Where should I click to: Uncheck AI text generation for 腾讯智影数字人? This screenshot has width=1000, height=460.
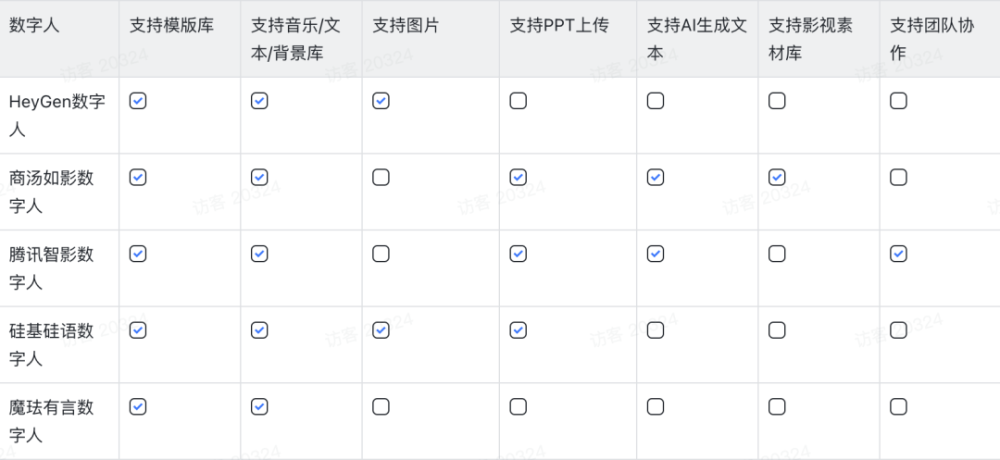pos(656,254)
